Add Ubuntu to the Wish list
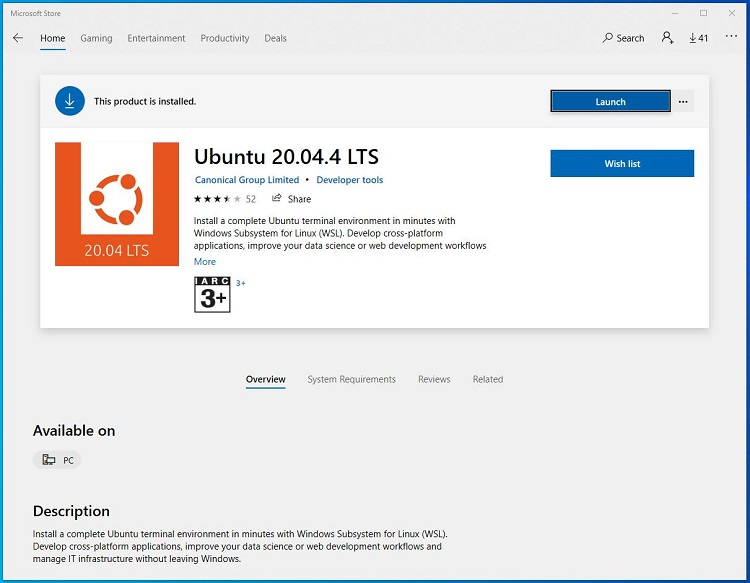 pyautogui.click(x=622, y=164)
